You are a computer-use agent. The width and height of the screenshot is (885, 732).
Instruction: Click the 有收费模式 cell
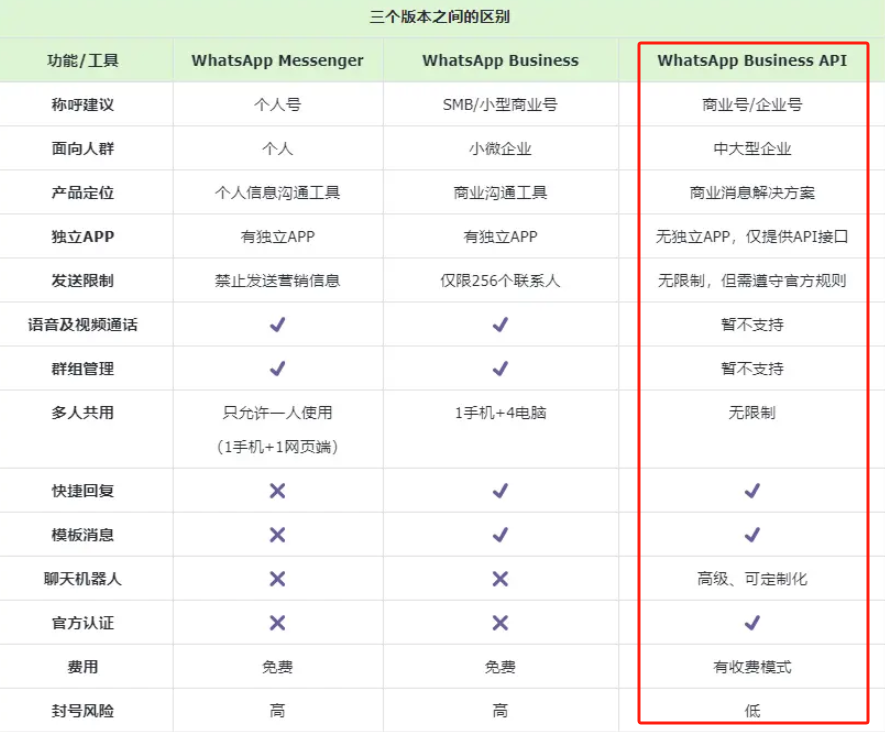(752, 667)
